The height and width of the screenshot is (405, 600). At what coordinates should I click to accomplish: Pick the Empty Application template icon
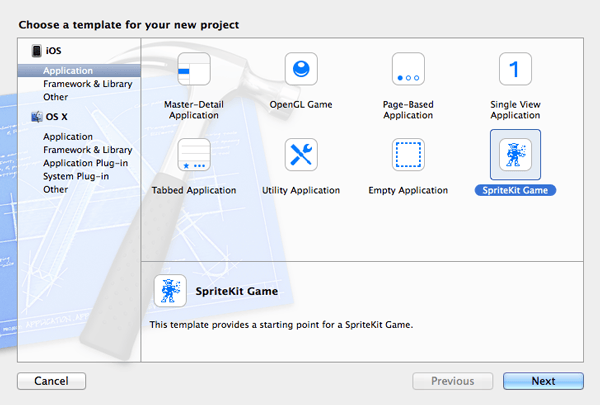pyautogui.click(x=408, y=155)
